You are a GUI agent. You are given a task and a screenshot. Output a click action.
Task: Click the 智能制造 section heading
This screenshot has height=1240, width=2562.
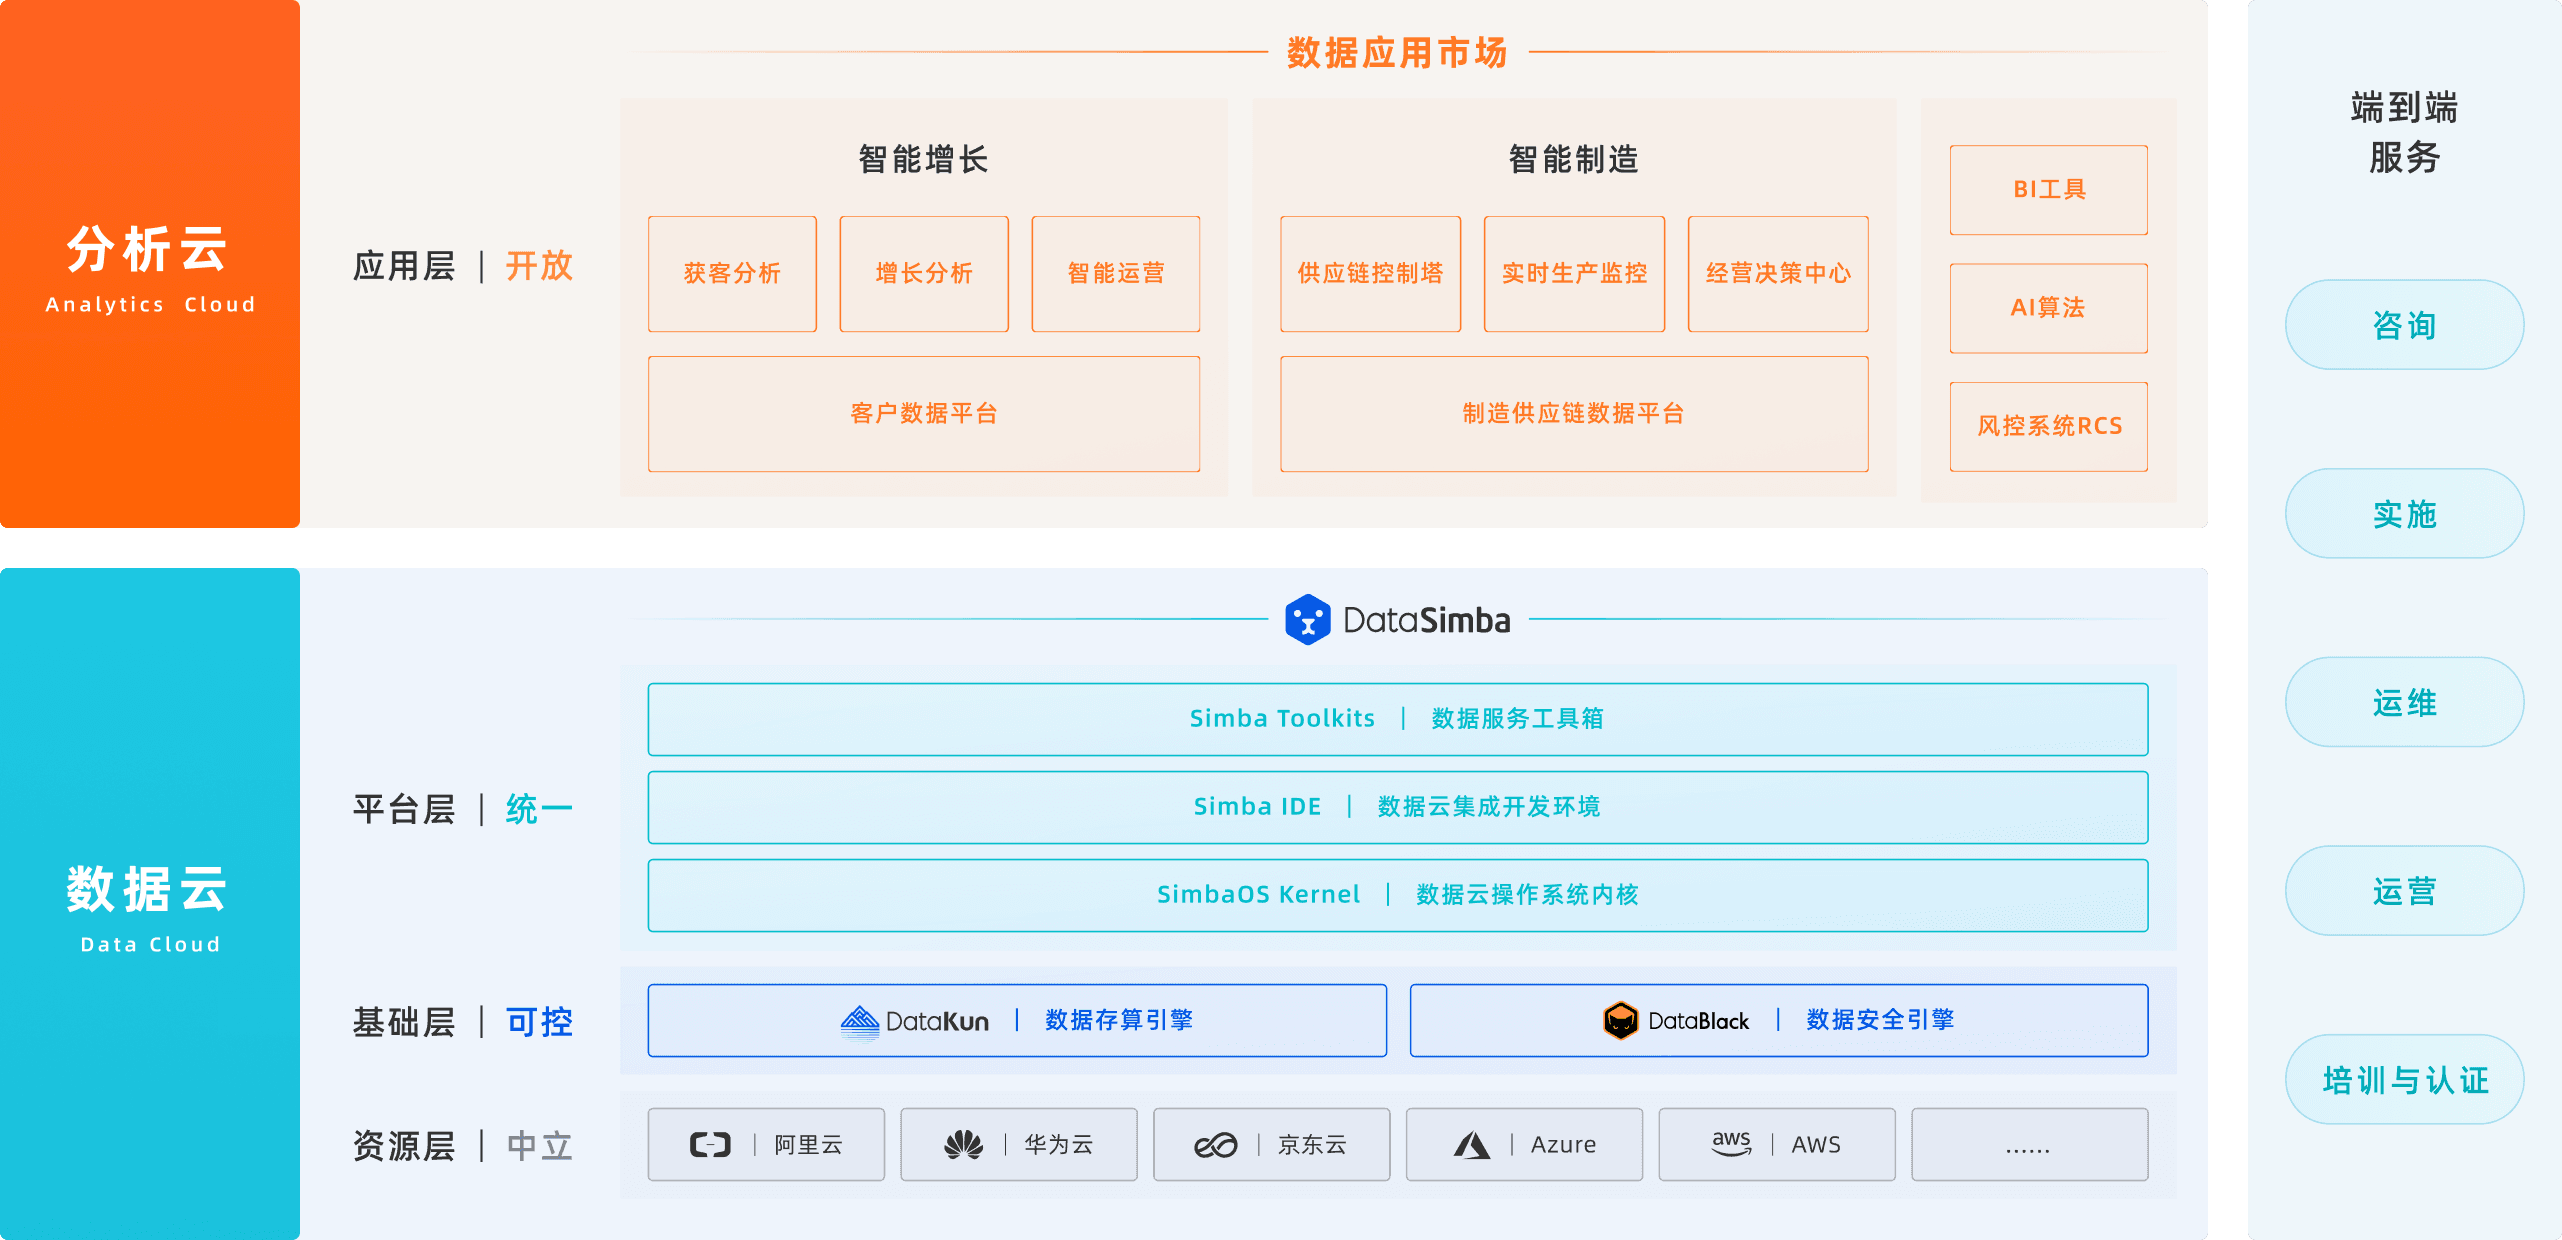click(1574, 159)
